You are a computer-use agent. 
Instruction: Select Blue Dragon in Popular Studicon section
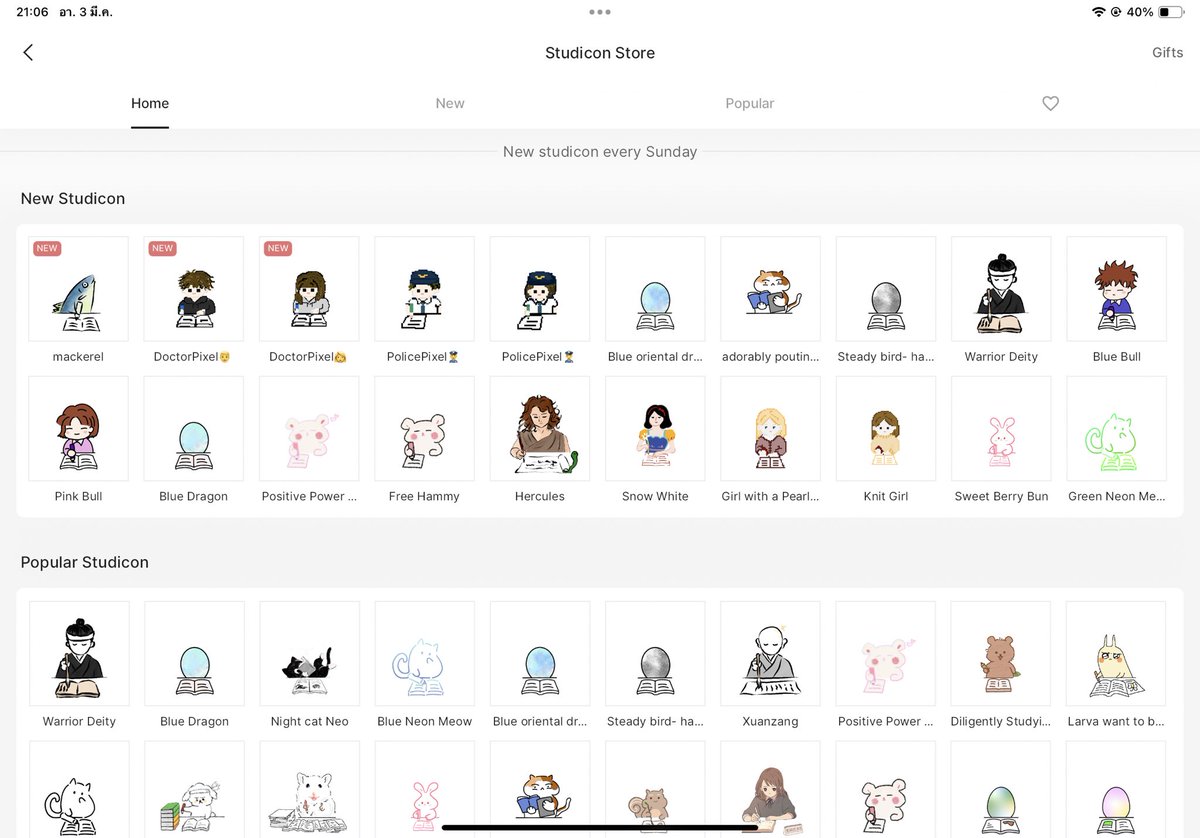194,654
